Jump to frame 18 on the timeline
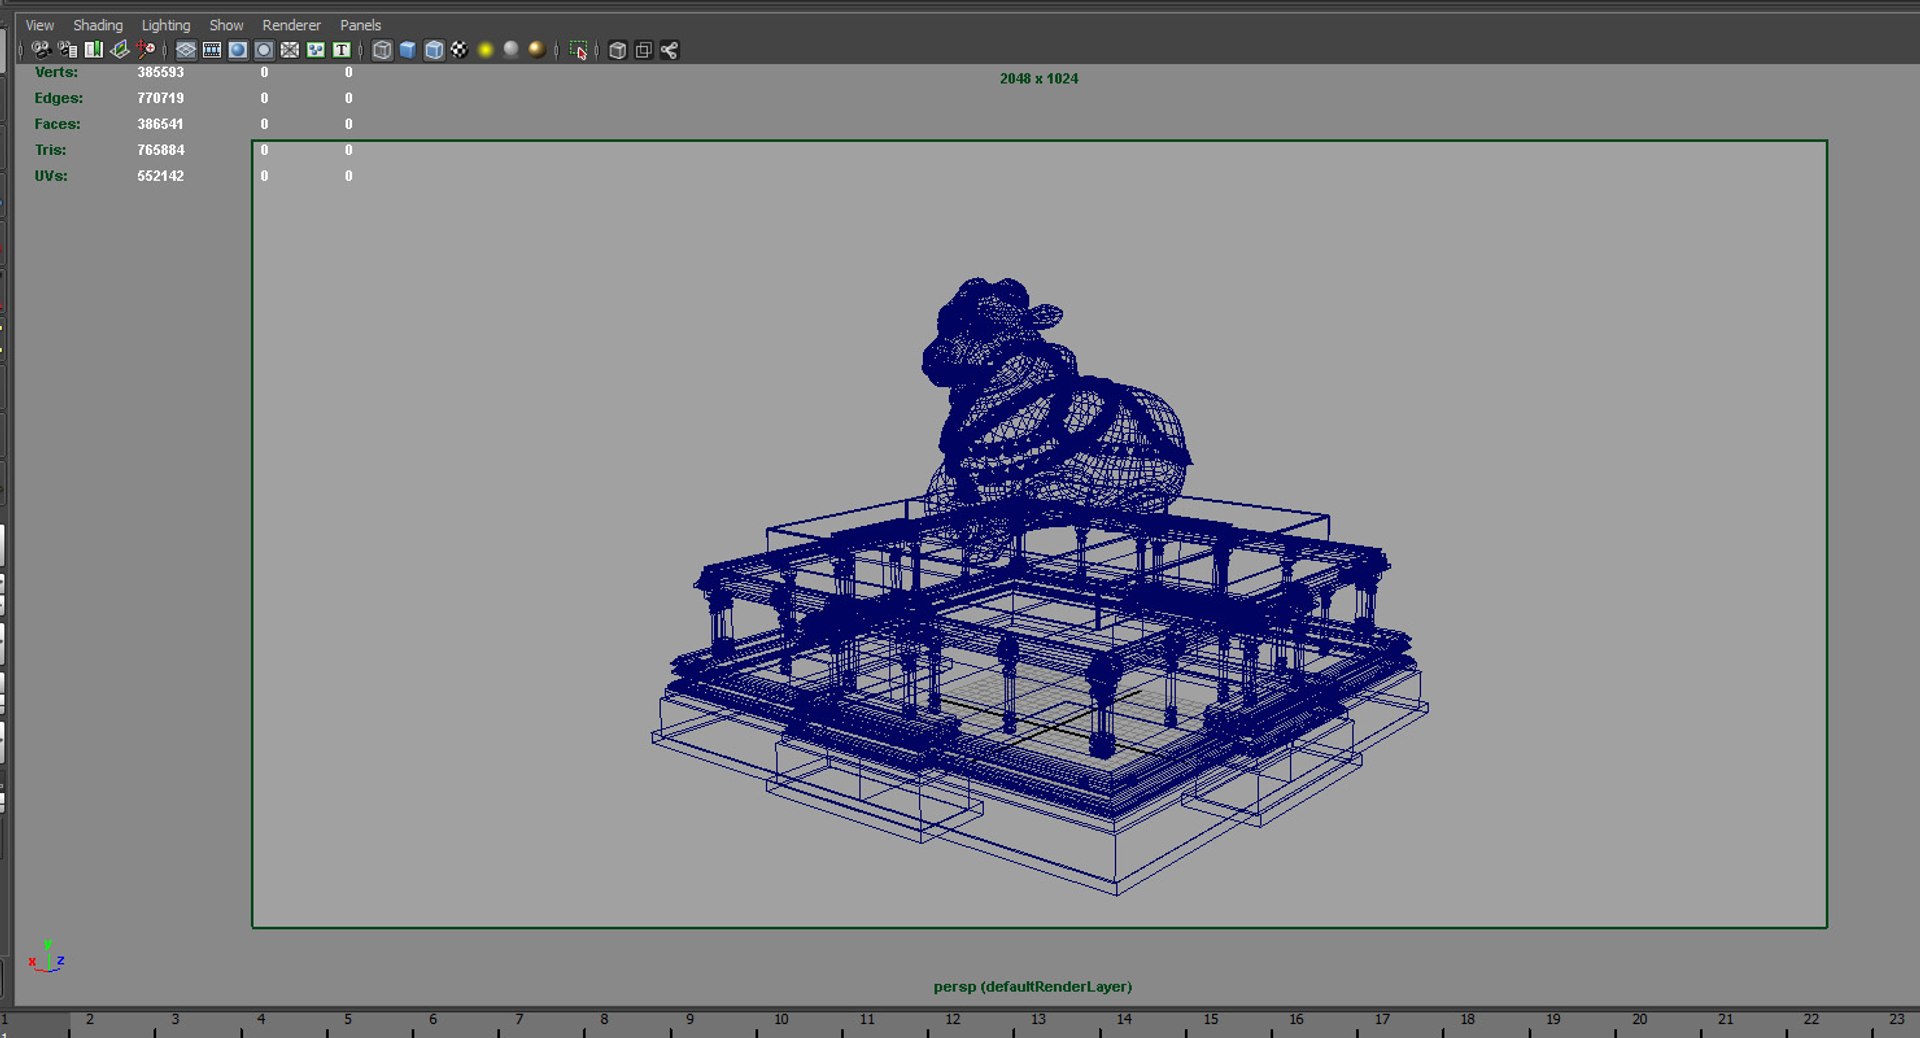 1467,1020
